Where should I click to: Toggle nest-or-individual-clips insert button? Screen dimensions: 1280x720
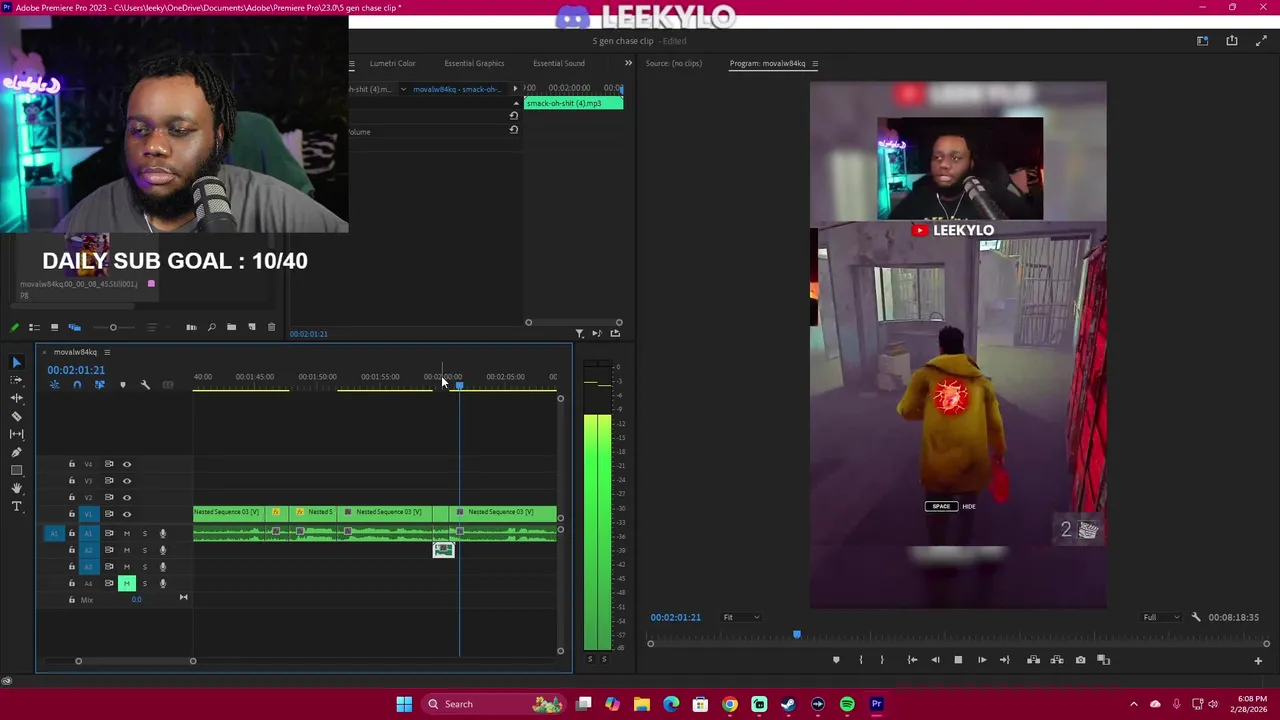[54, 385]
